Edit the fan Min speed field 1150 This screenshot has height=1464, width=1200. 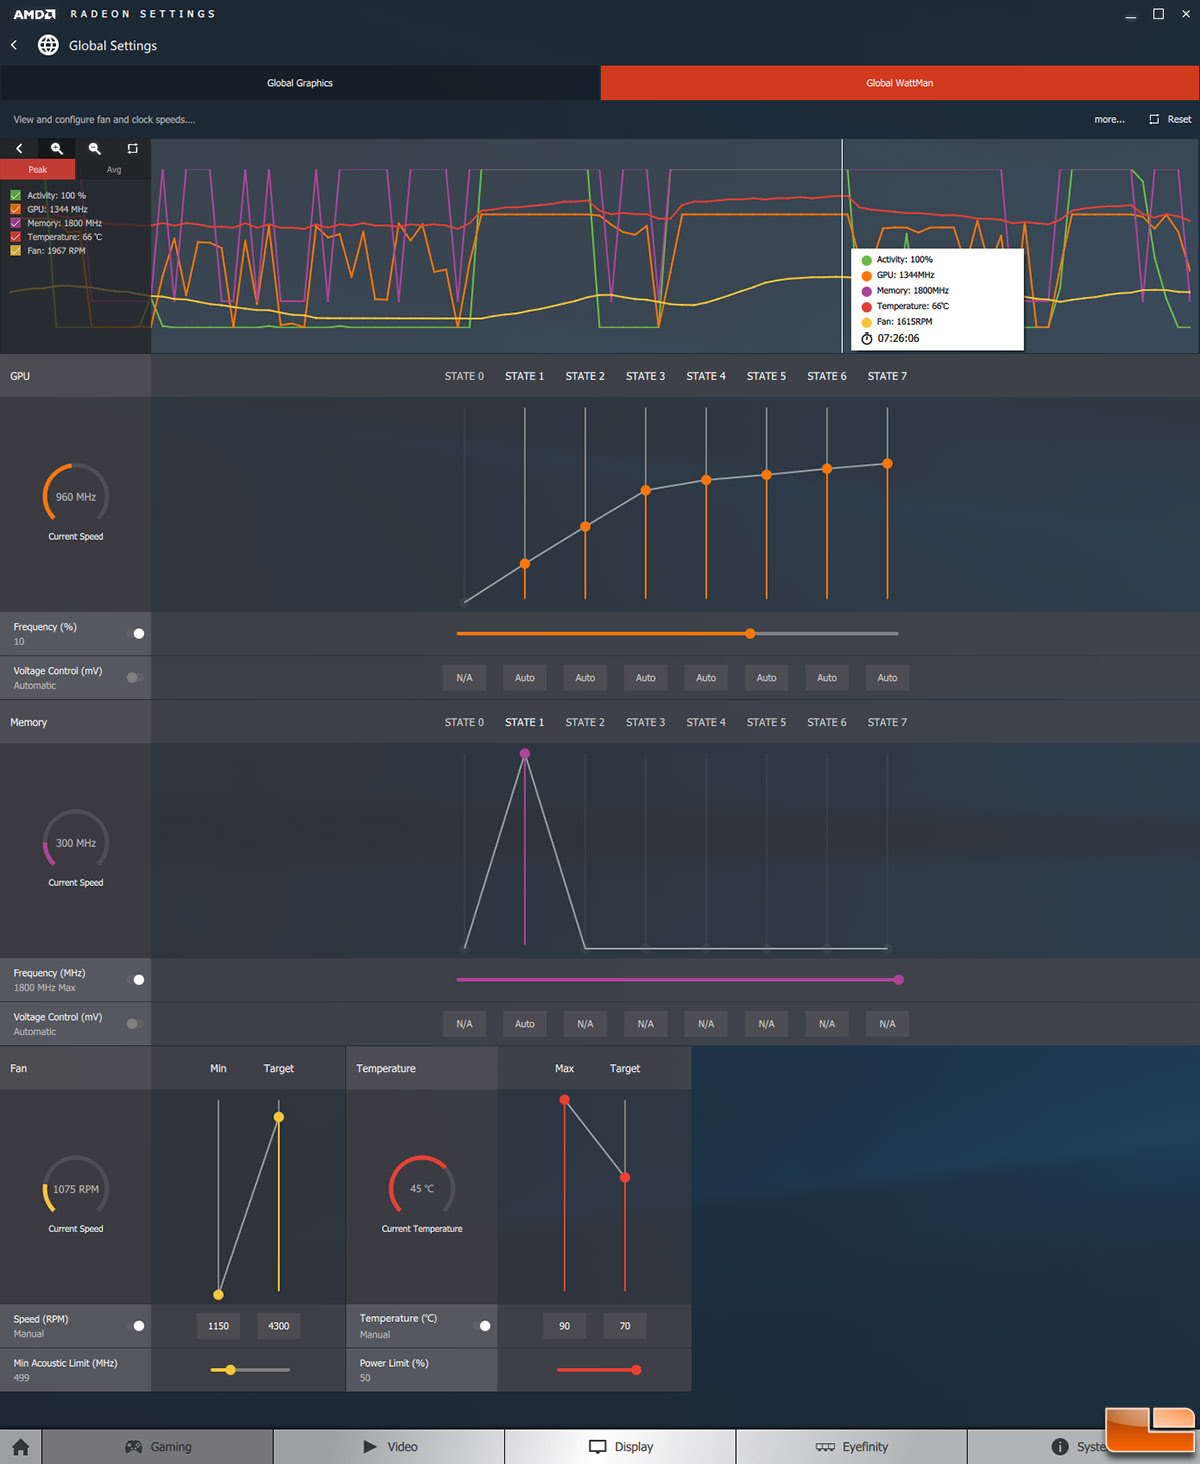click(218, 1326)
